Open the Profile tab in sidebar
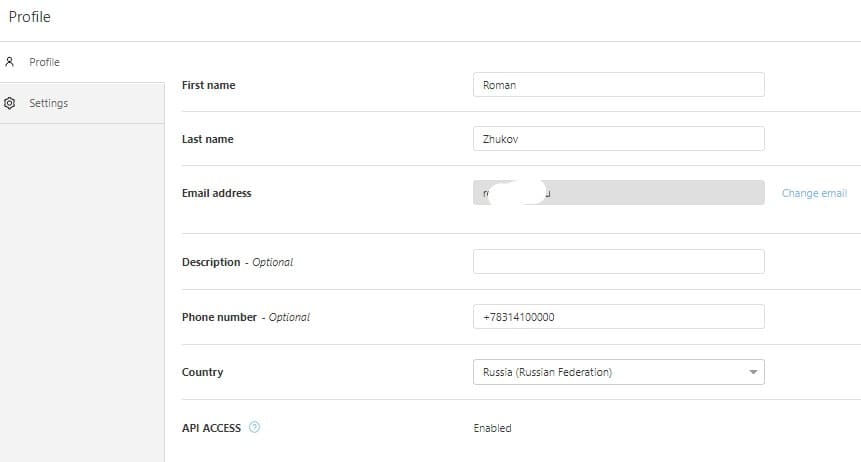Screen dimensions: 861x462 click(x=44, y=62)
